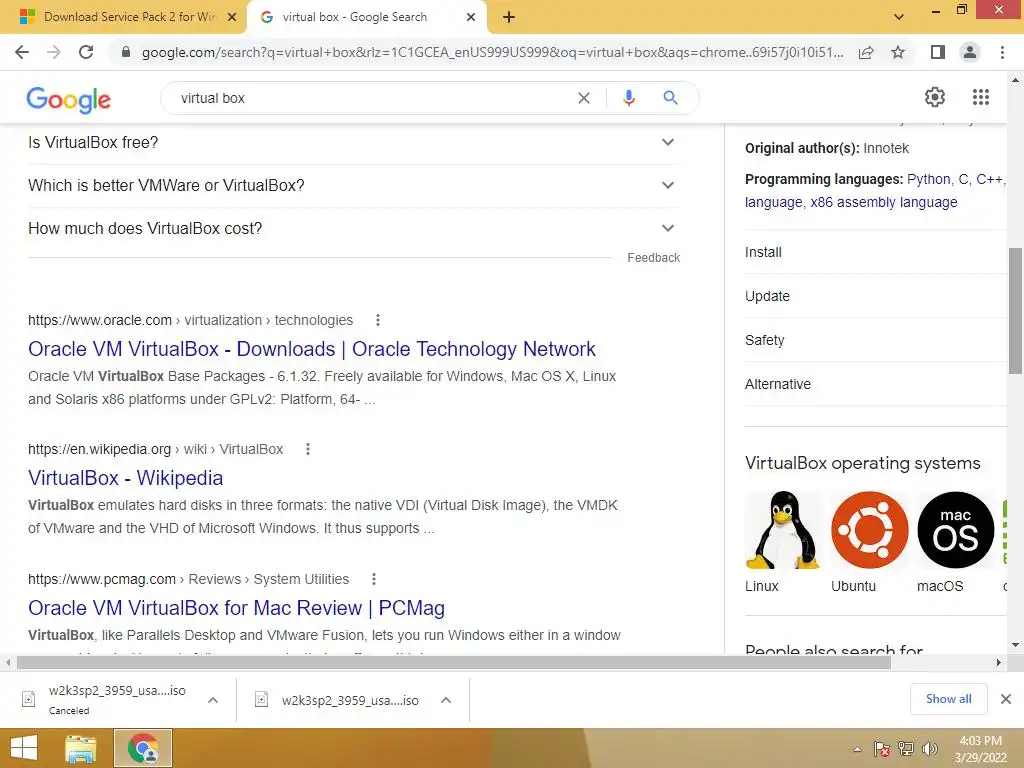This screenshot has width=1024, height=768.
Task: Click the Innotek original author text
Action: pos(886,148)
